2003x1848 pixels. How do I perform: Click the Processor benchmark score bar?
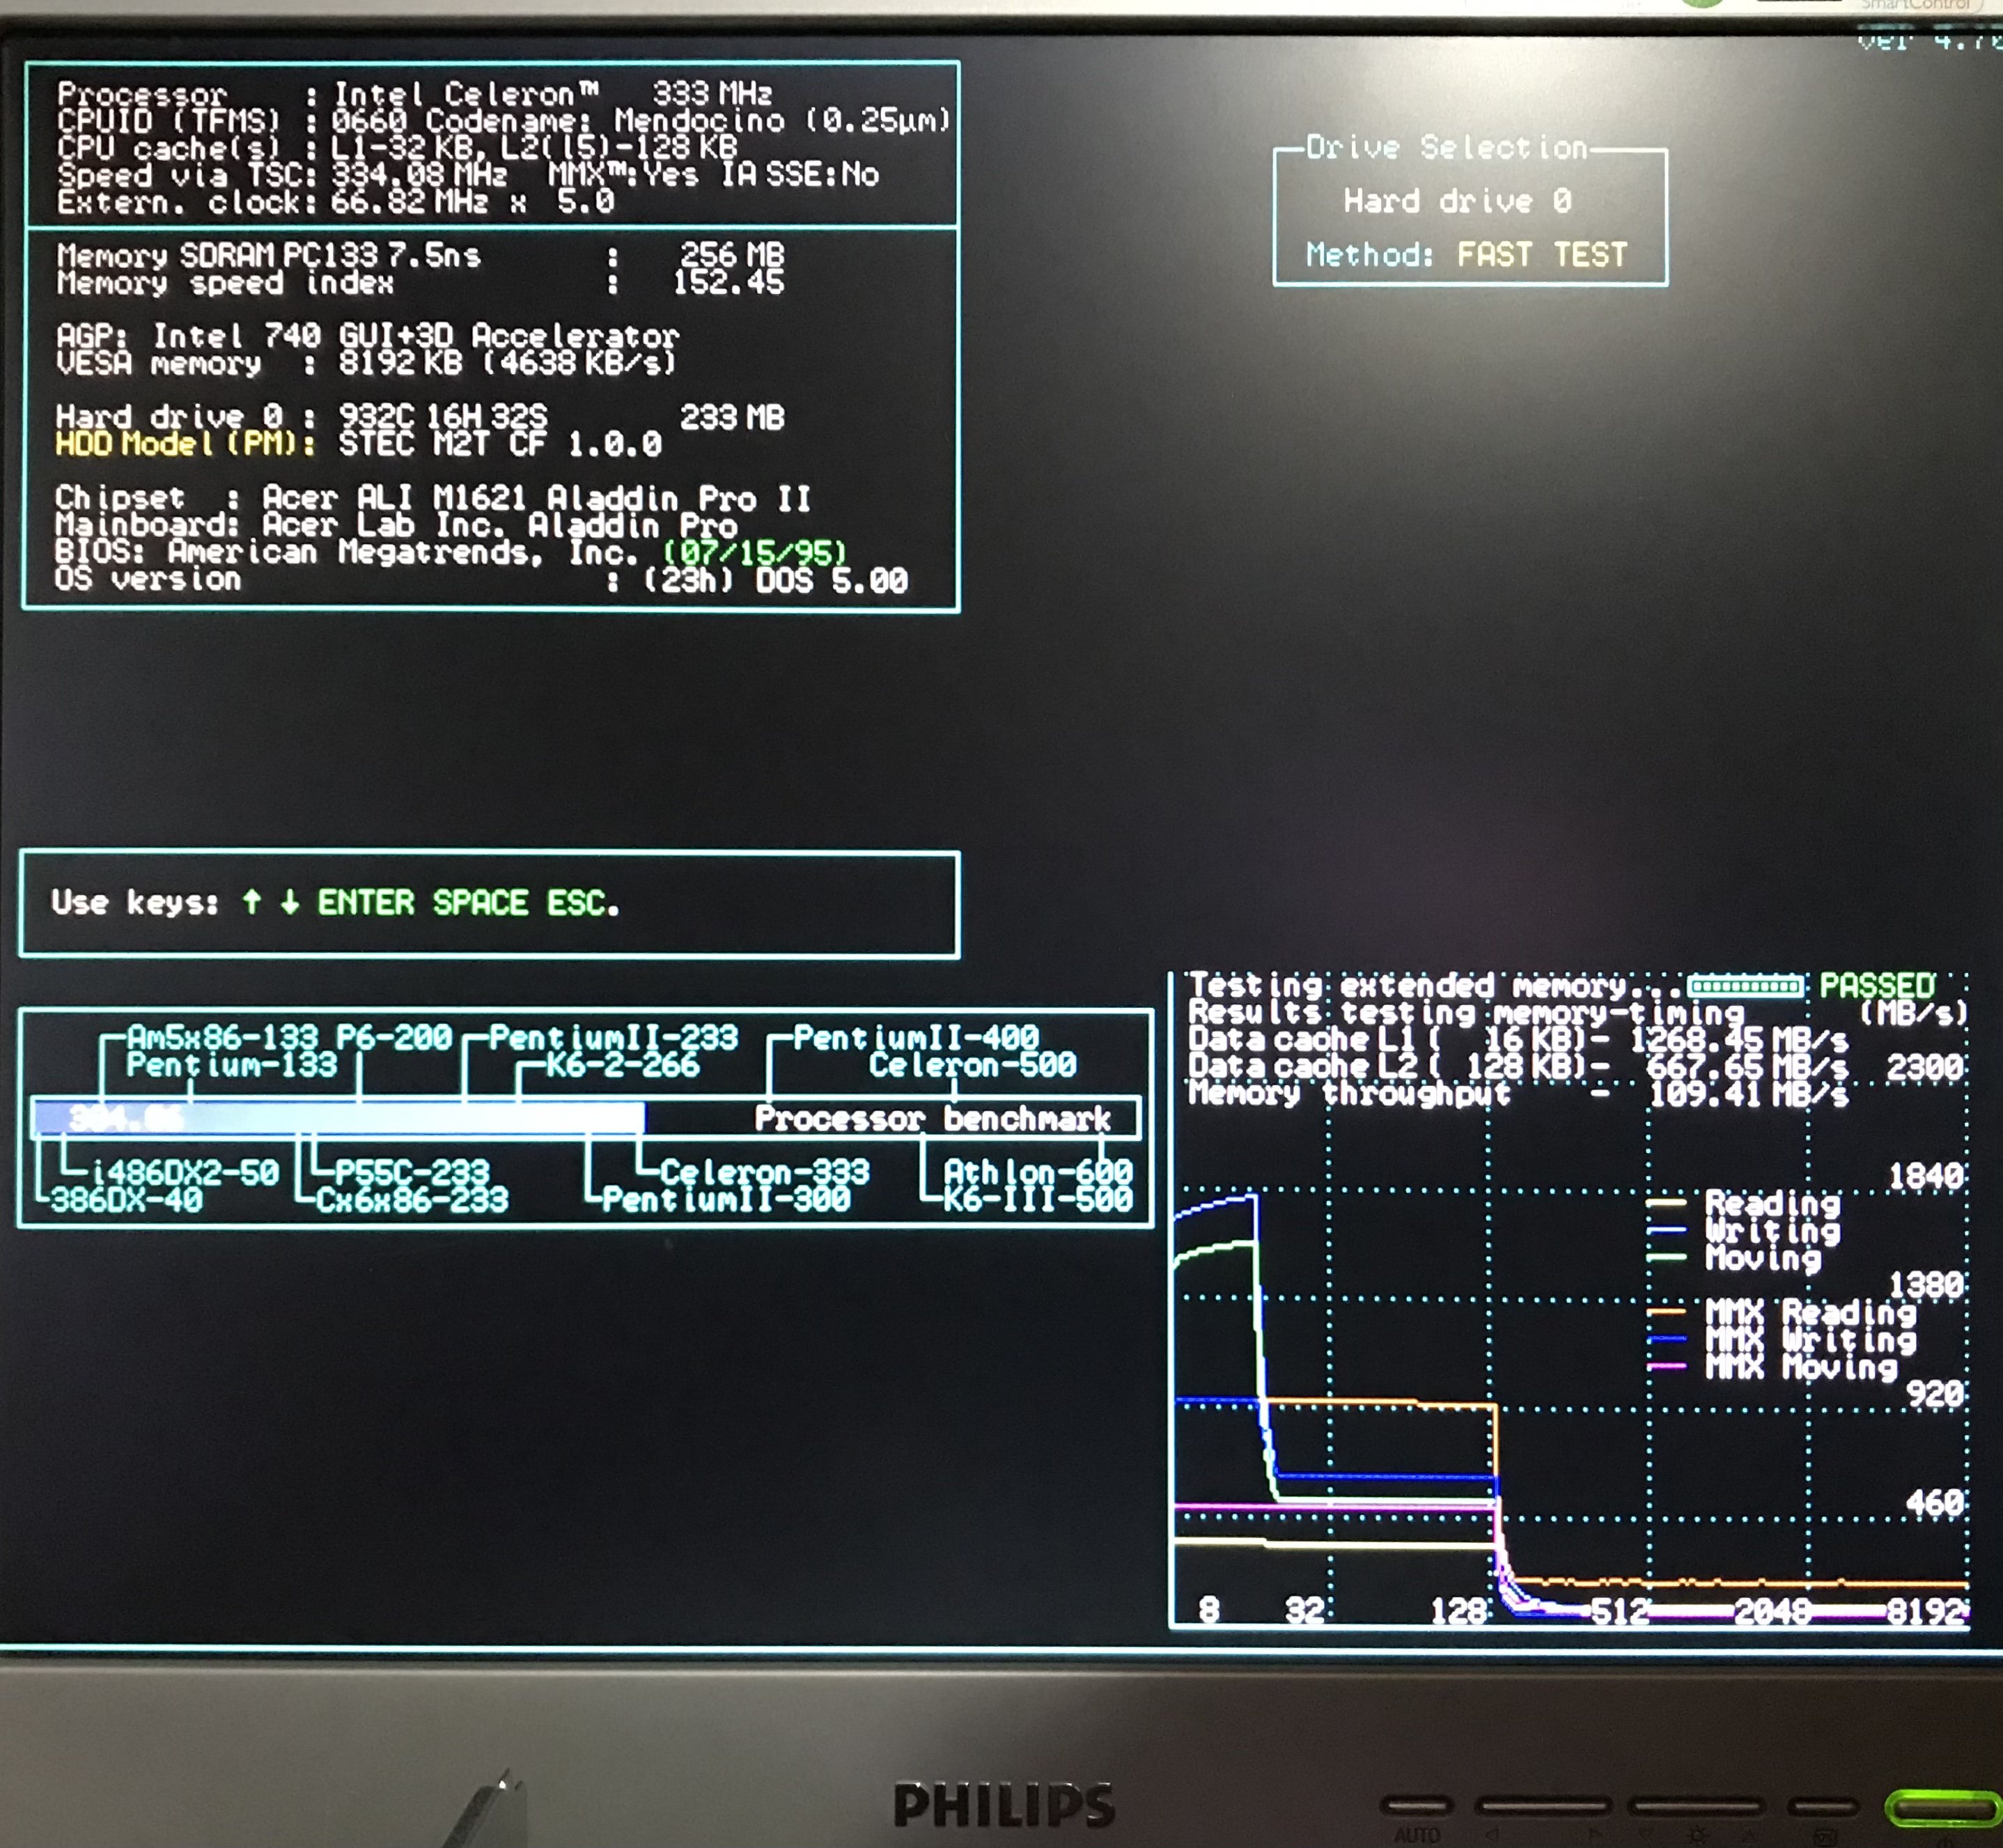coord(340,1117)
